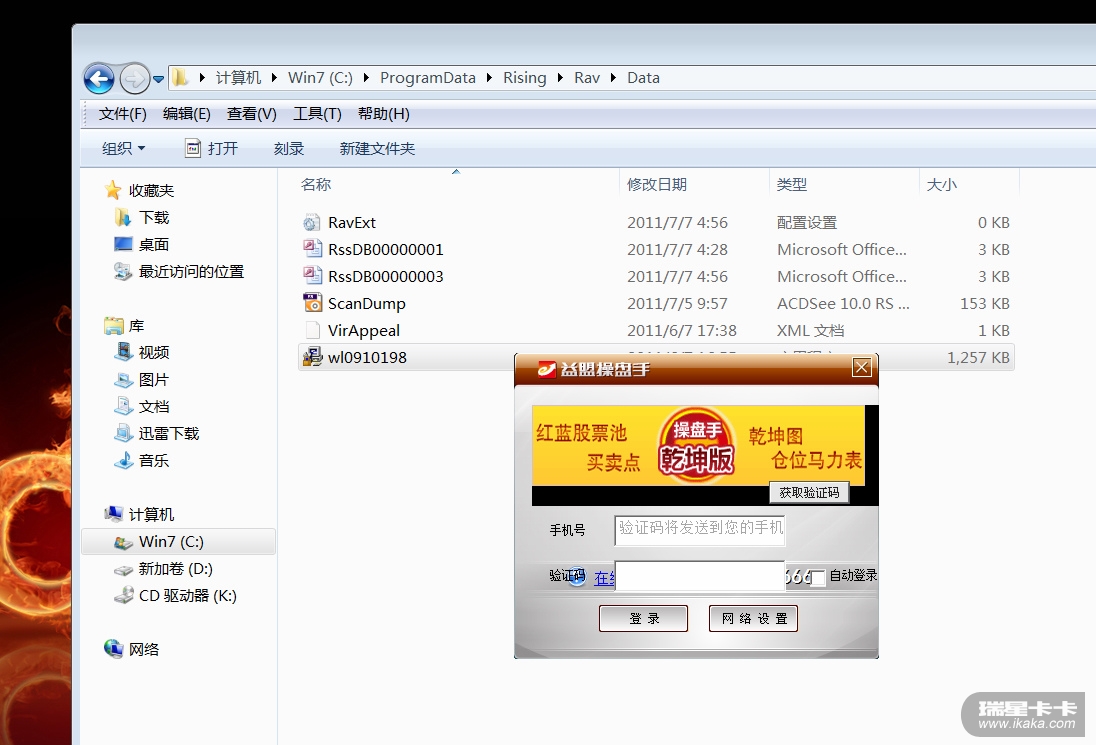The height and width of the screenshot is (745, 1096).
Task: Click the 计算机 icon in the sidebar
Action: click(x=113, y=514)
